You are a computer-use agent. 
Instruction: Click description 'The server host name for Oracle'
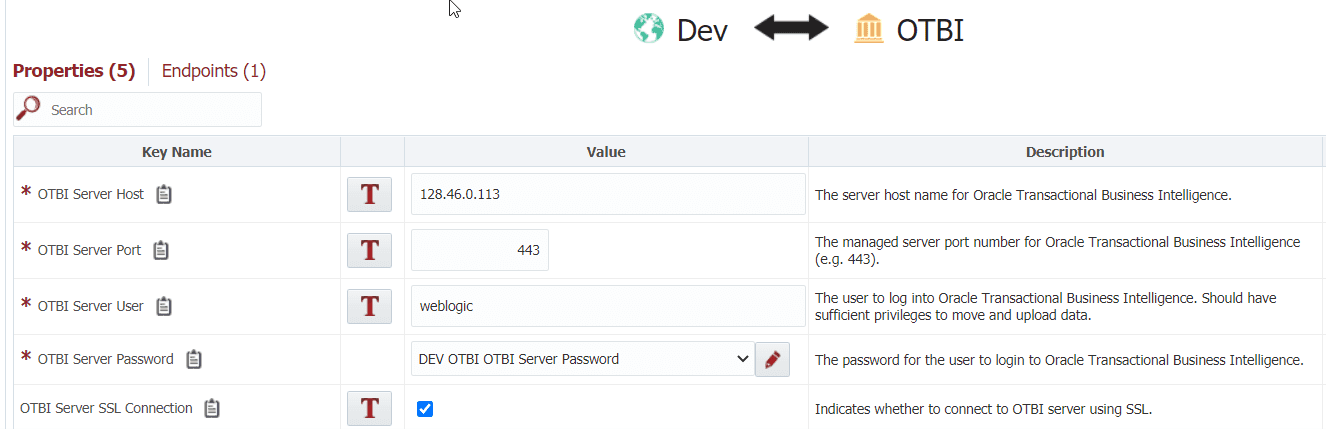pos(1023,195)
